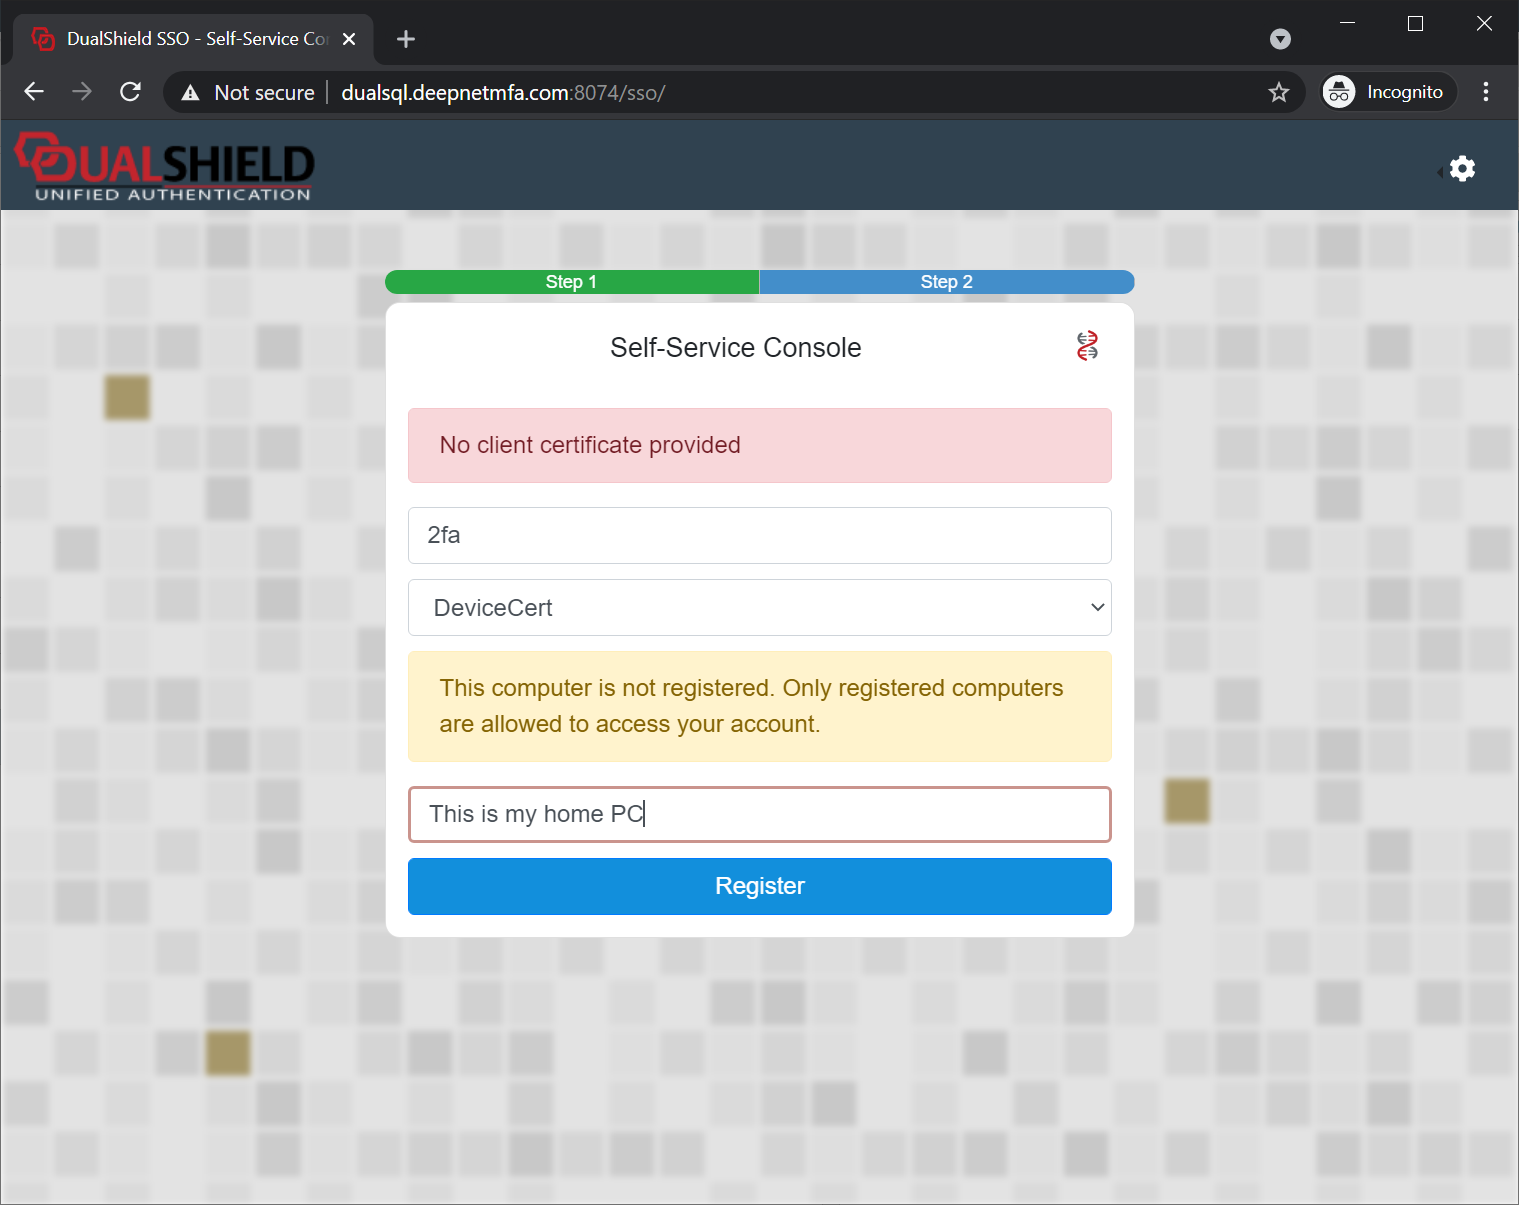
Task: Open the settings gear icon
Action: pyautogui.click(x=1462, y=168)
